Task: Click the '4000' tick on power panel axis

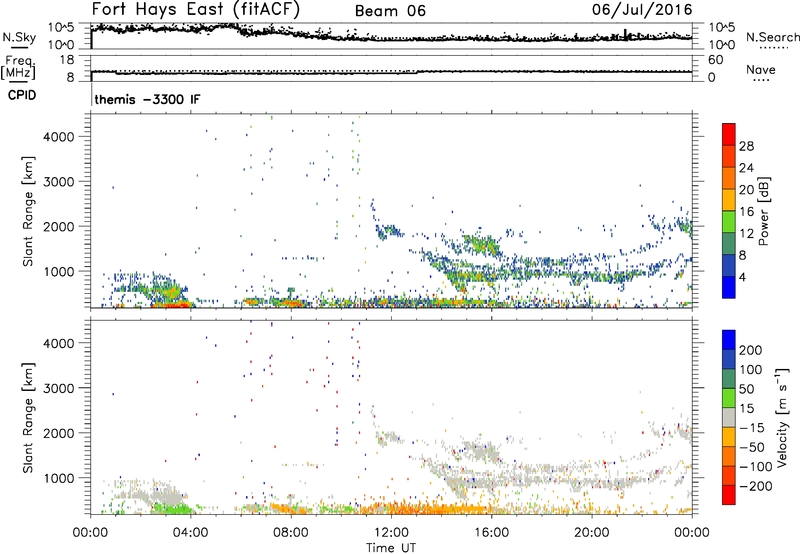Action: 59,137
